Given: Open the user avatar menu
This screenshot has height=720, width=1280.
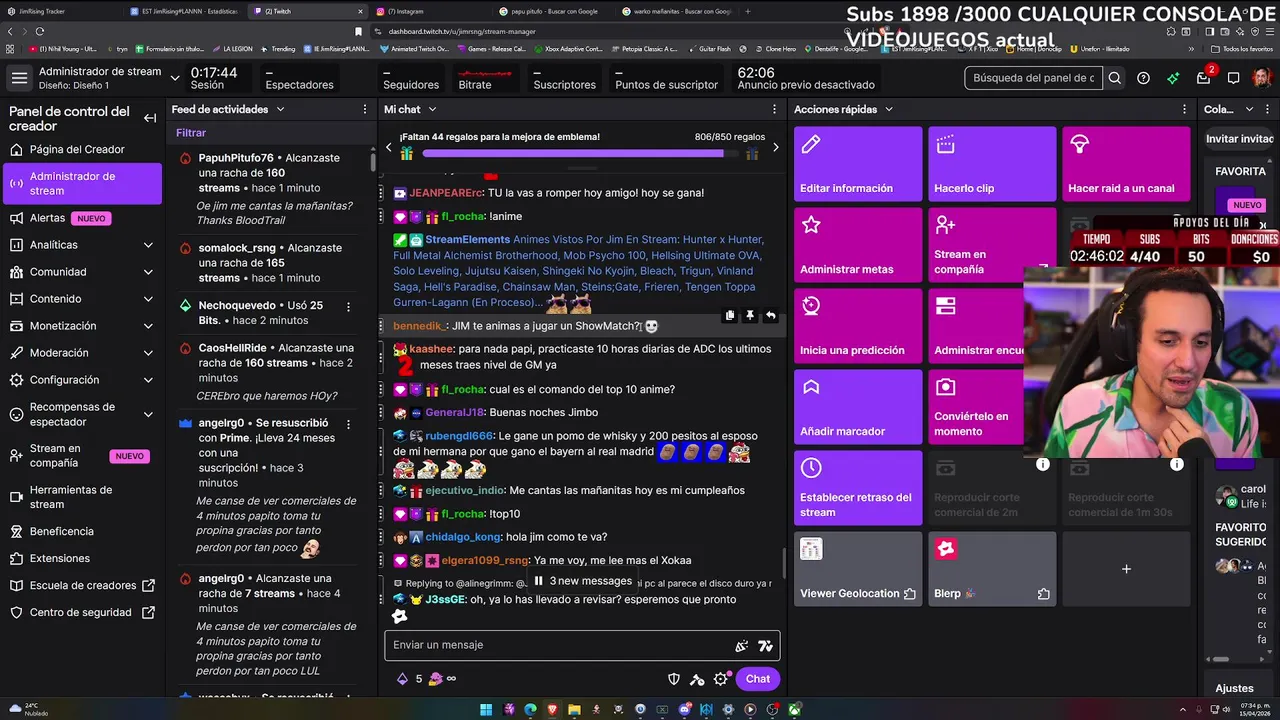Looking at the screenshot, I should coord(1262,78).
